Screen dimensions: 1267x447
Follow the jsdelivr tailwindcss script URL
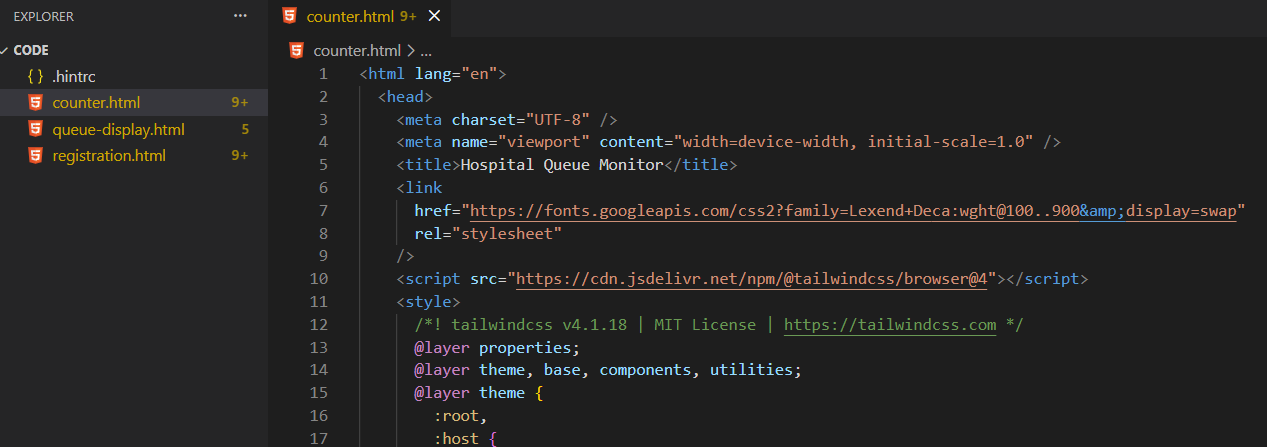751,279
